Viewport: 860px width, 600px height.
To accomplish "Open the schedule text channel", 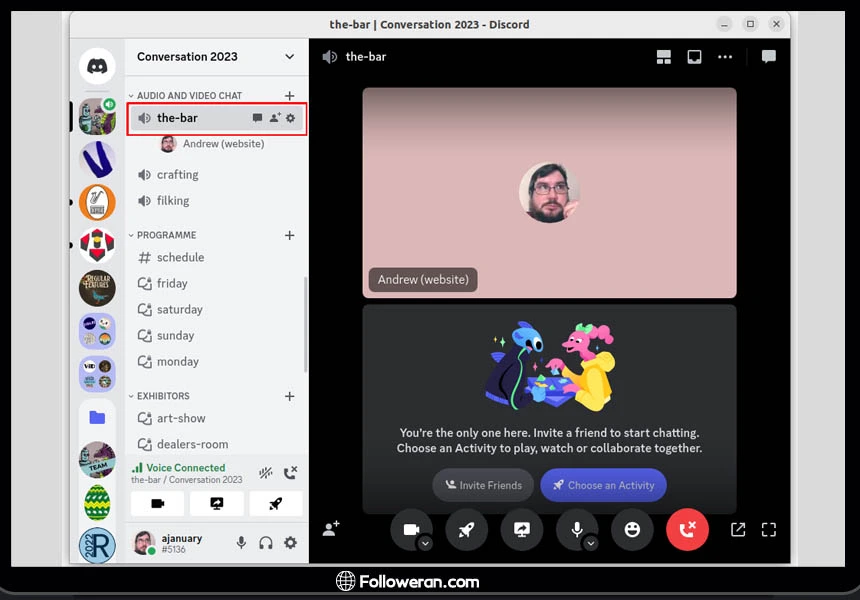I will (180, 257).
